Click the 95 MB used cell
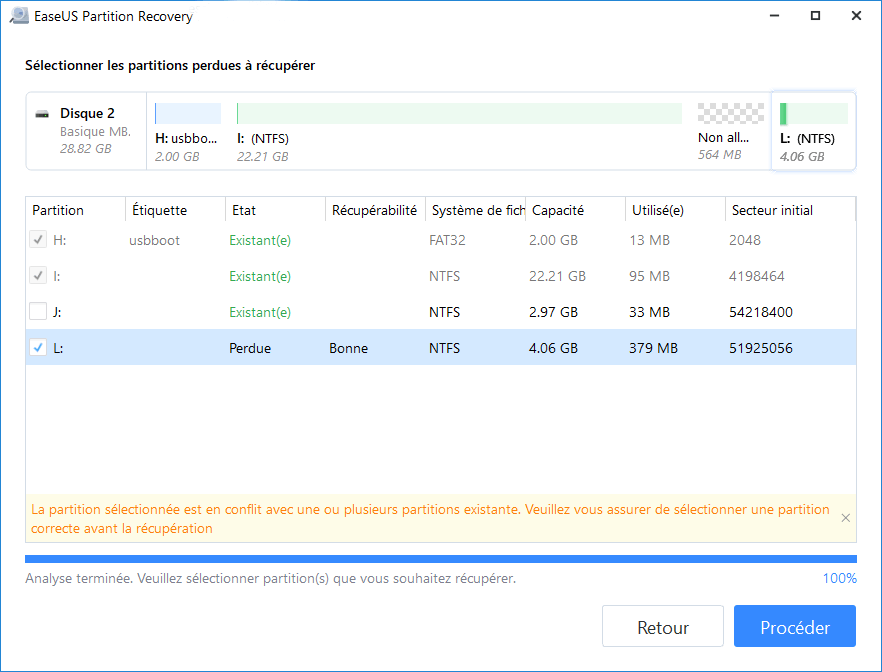 point(649,276)
